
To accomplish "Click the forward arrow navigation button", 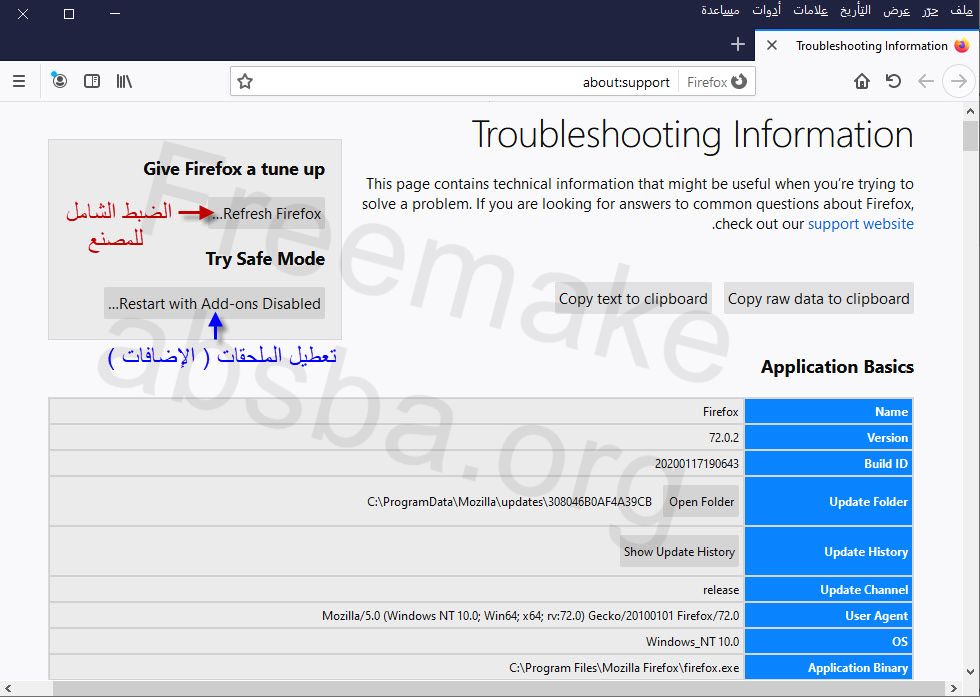I will click(x=959, y=81).
